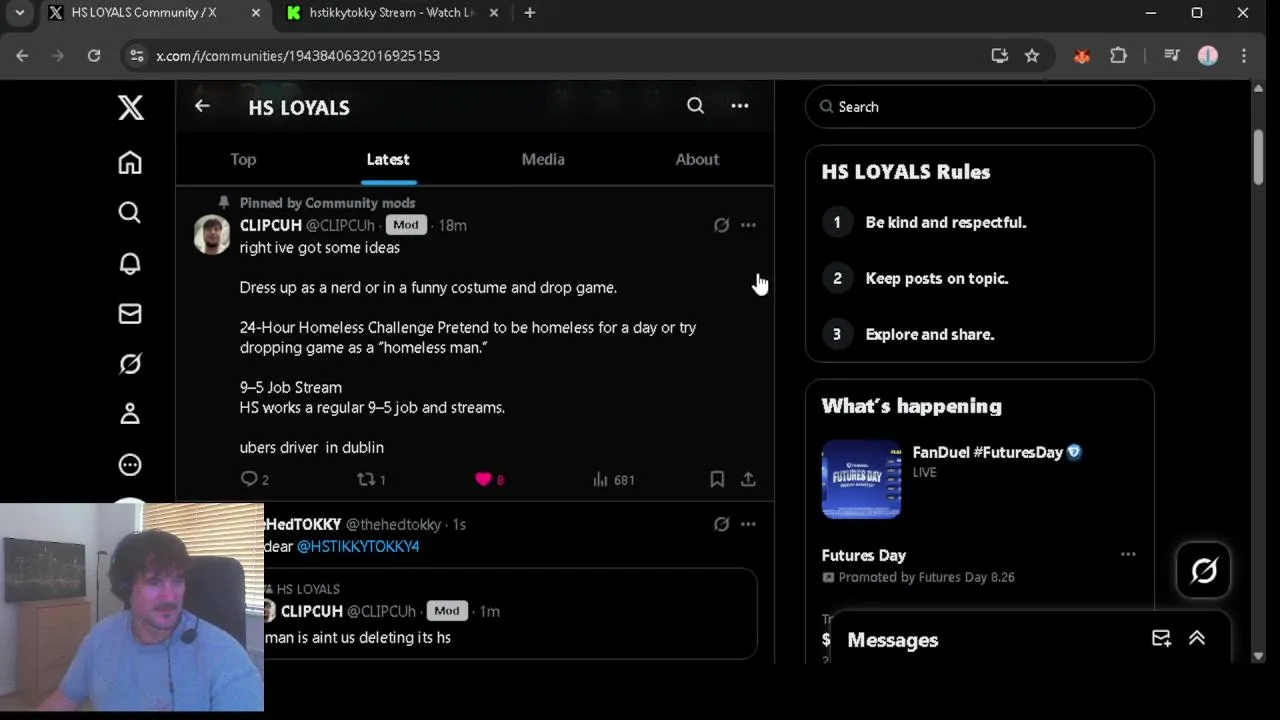Viewport: 1280px width, 720px height.
Task: Select the Latest tab
Action: tap(388, 159)
